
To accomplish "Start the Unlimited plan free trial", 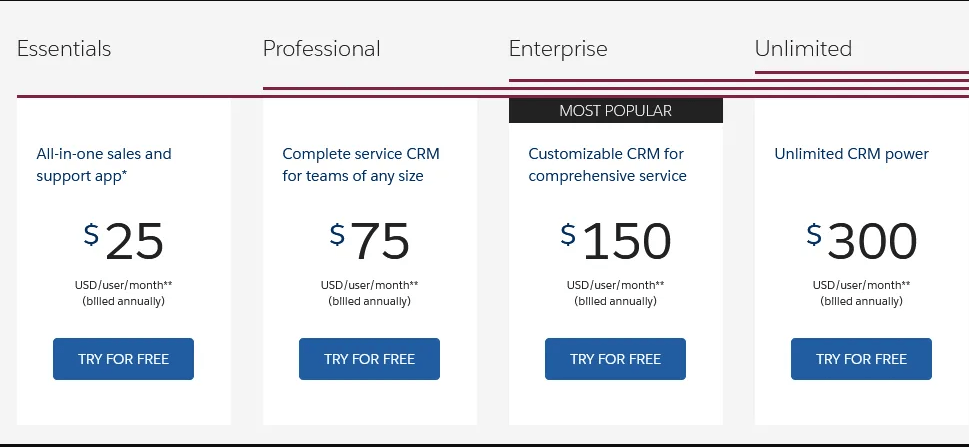I will tap(861, 359).
